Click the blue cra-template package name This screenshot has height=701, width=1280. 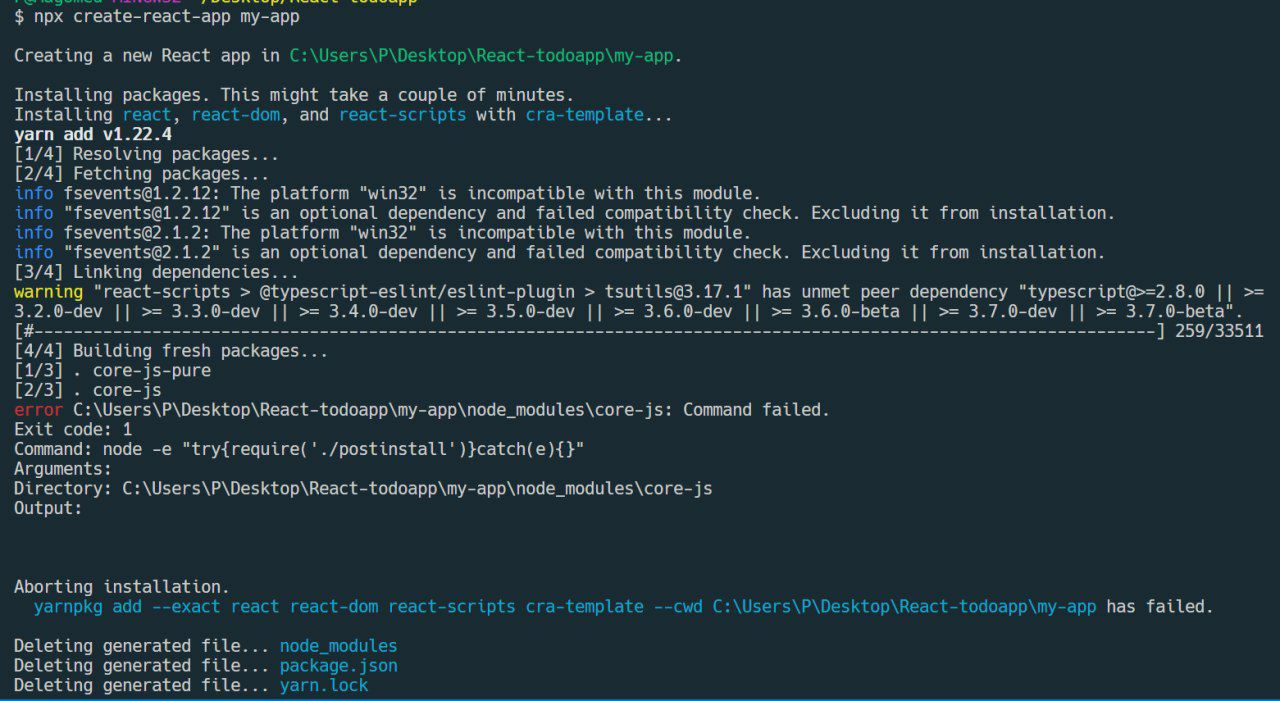click(x=585, y=115)
